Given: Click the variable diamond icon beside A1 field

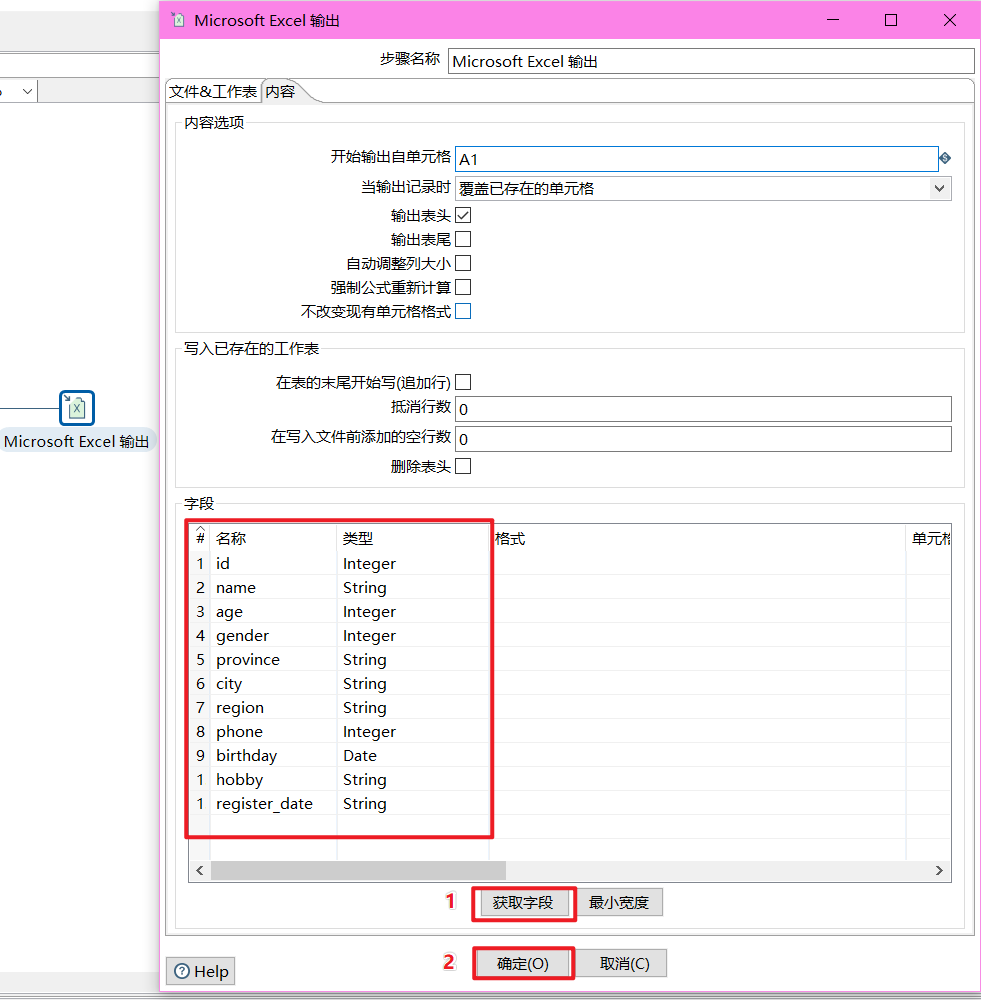Looking at the screenshot, I should click(x=945, y=158).
